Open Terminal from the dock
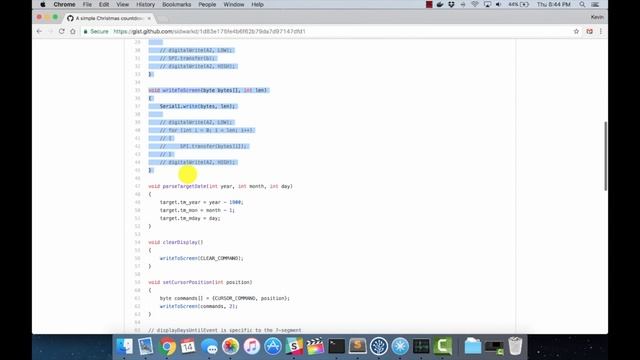The width and height of the screenshot is (640, 360). point(336,346)
